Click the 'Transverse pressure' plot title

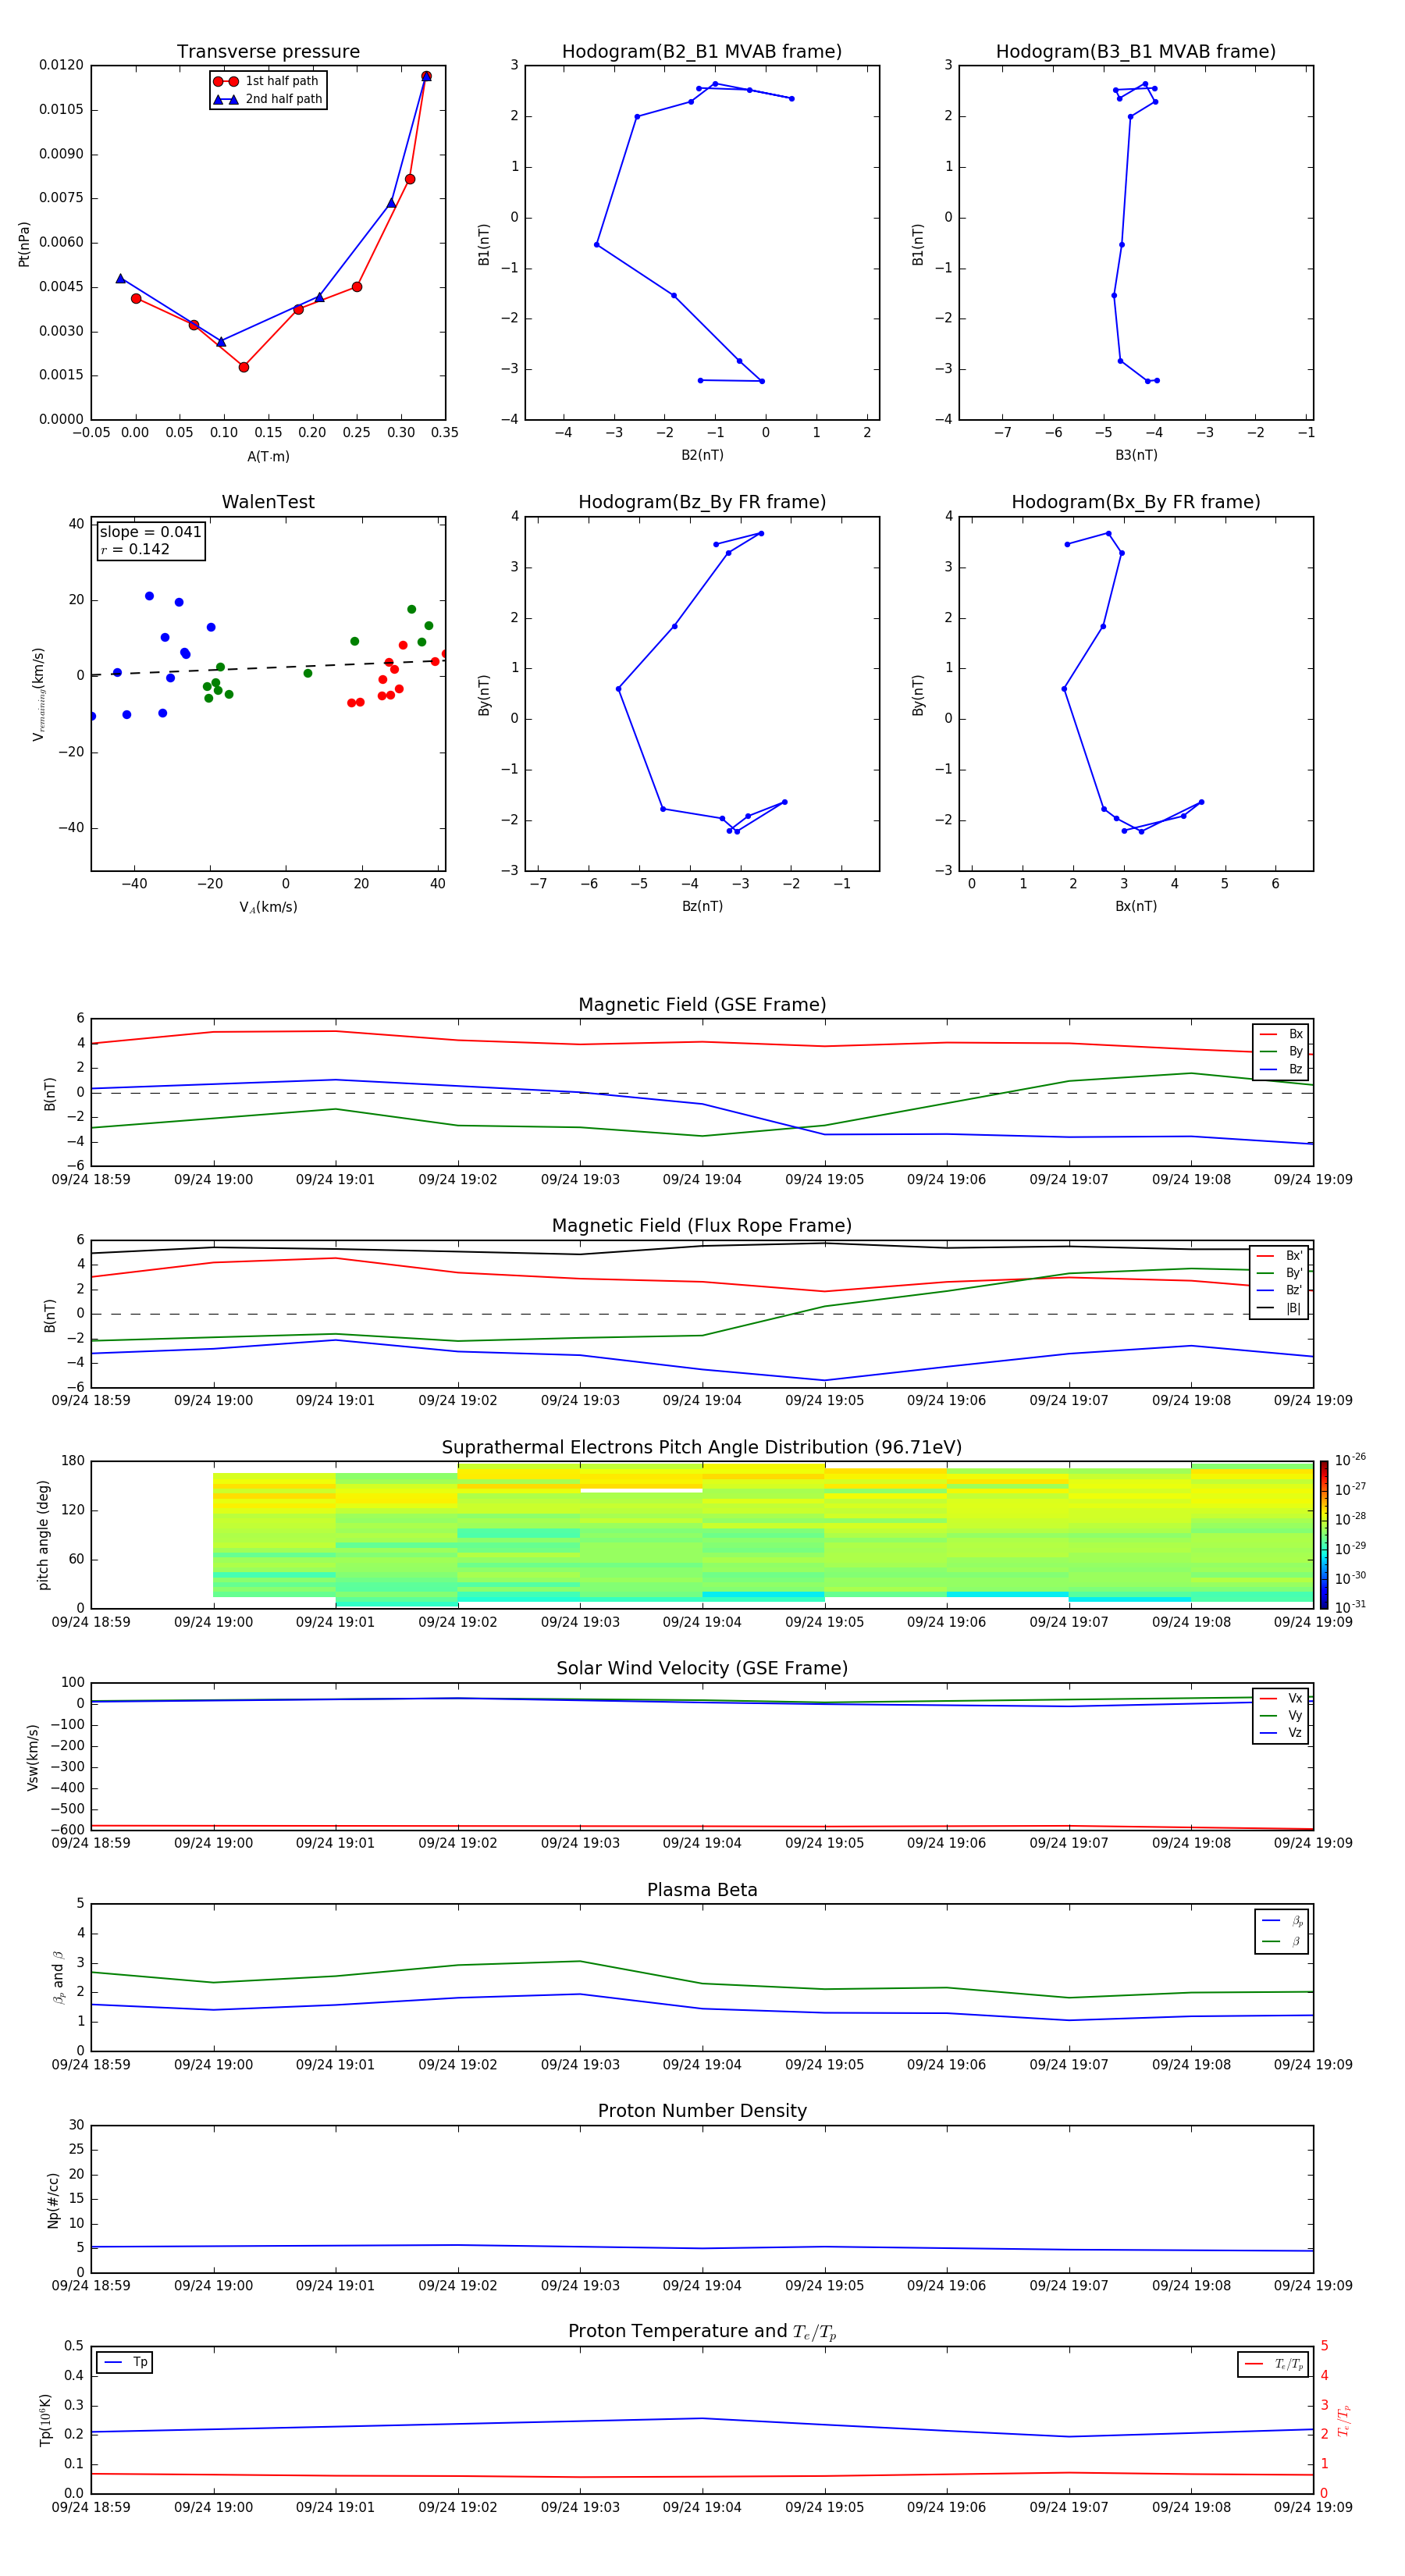pyautogui.click(x=268, y=52)
